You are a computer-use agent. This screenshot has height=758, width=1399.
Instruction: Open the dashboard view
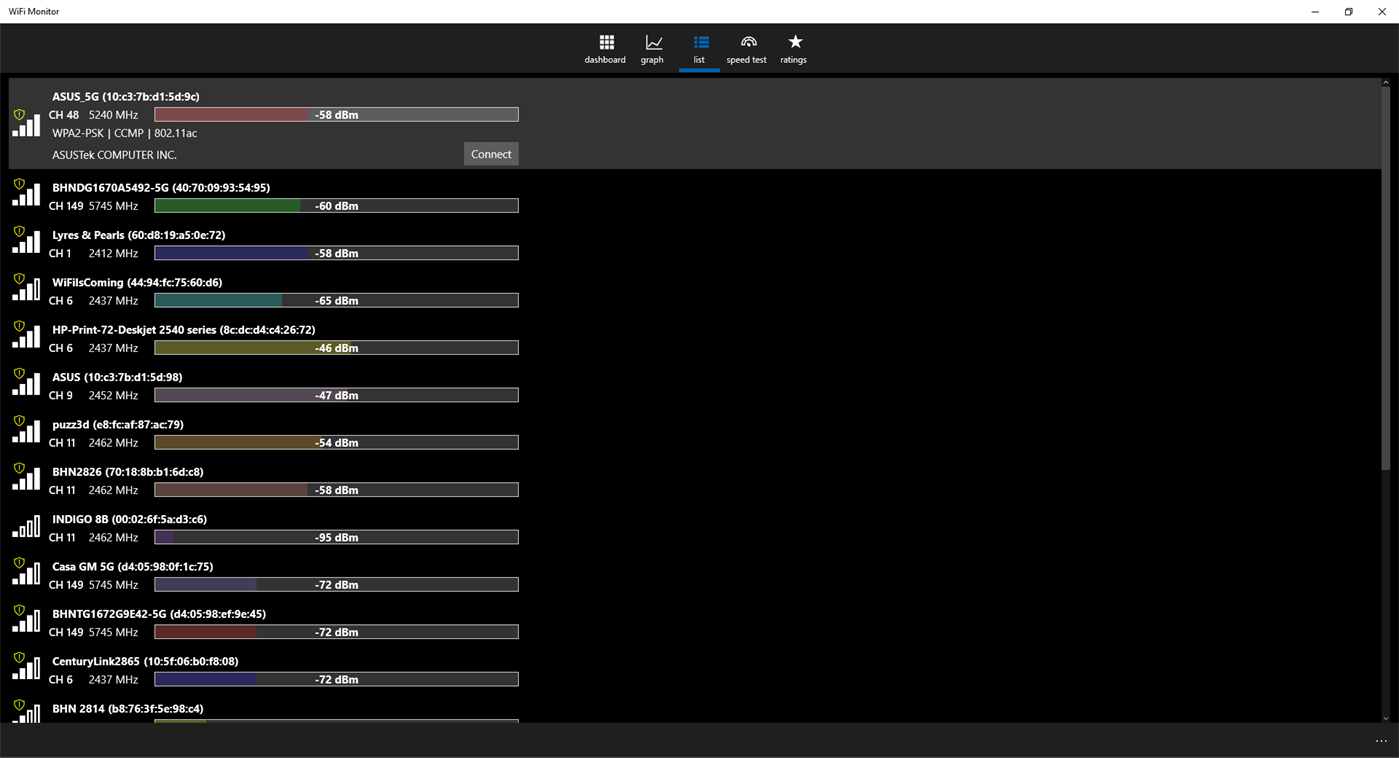[605, 48]
